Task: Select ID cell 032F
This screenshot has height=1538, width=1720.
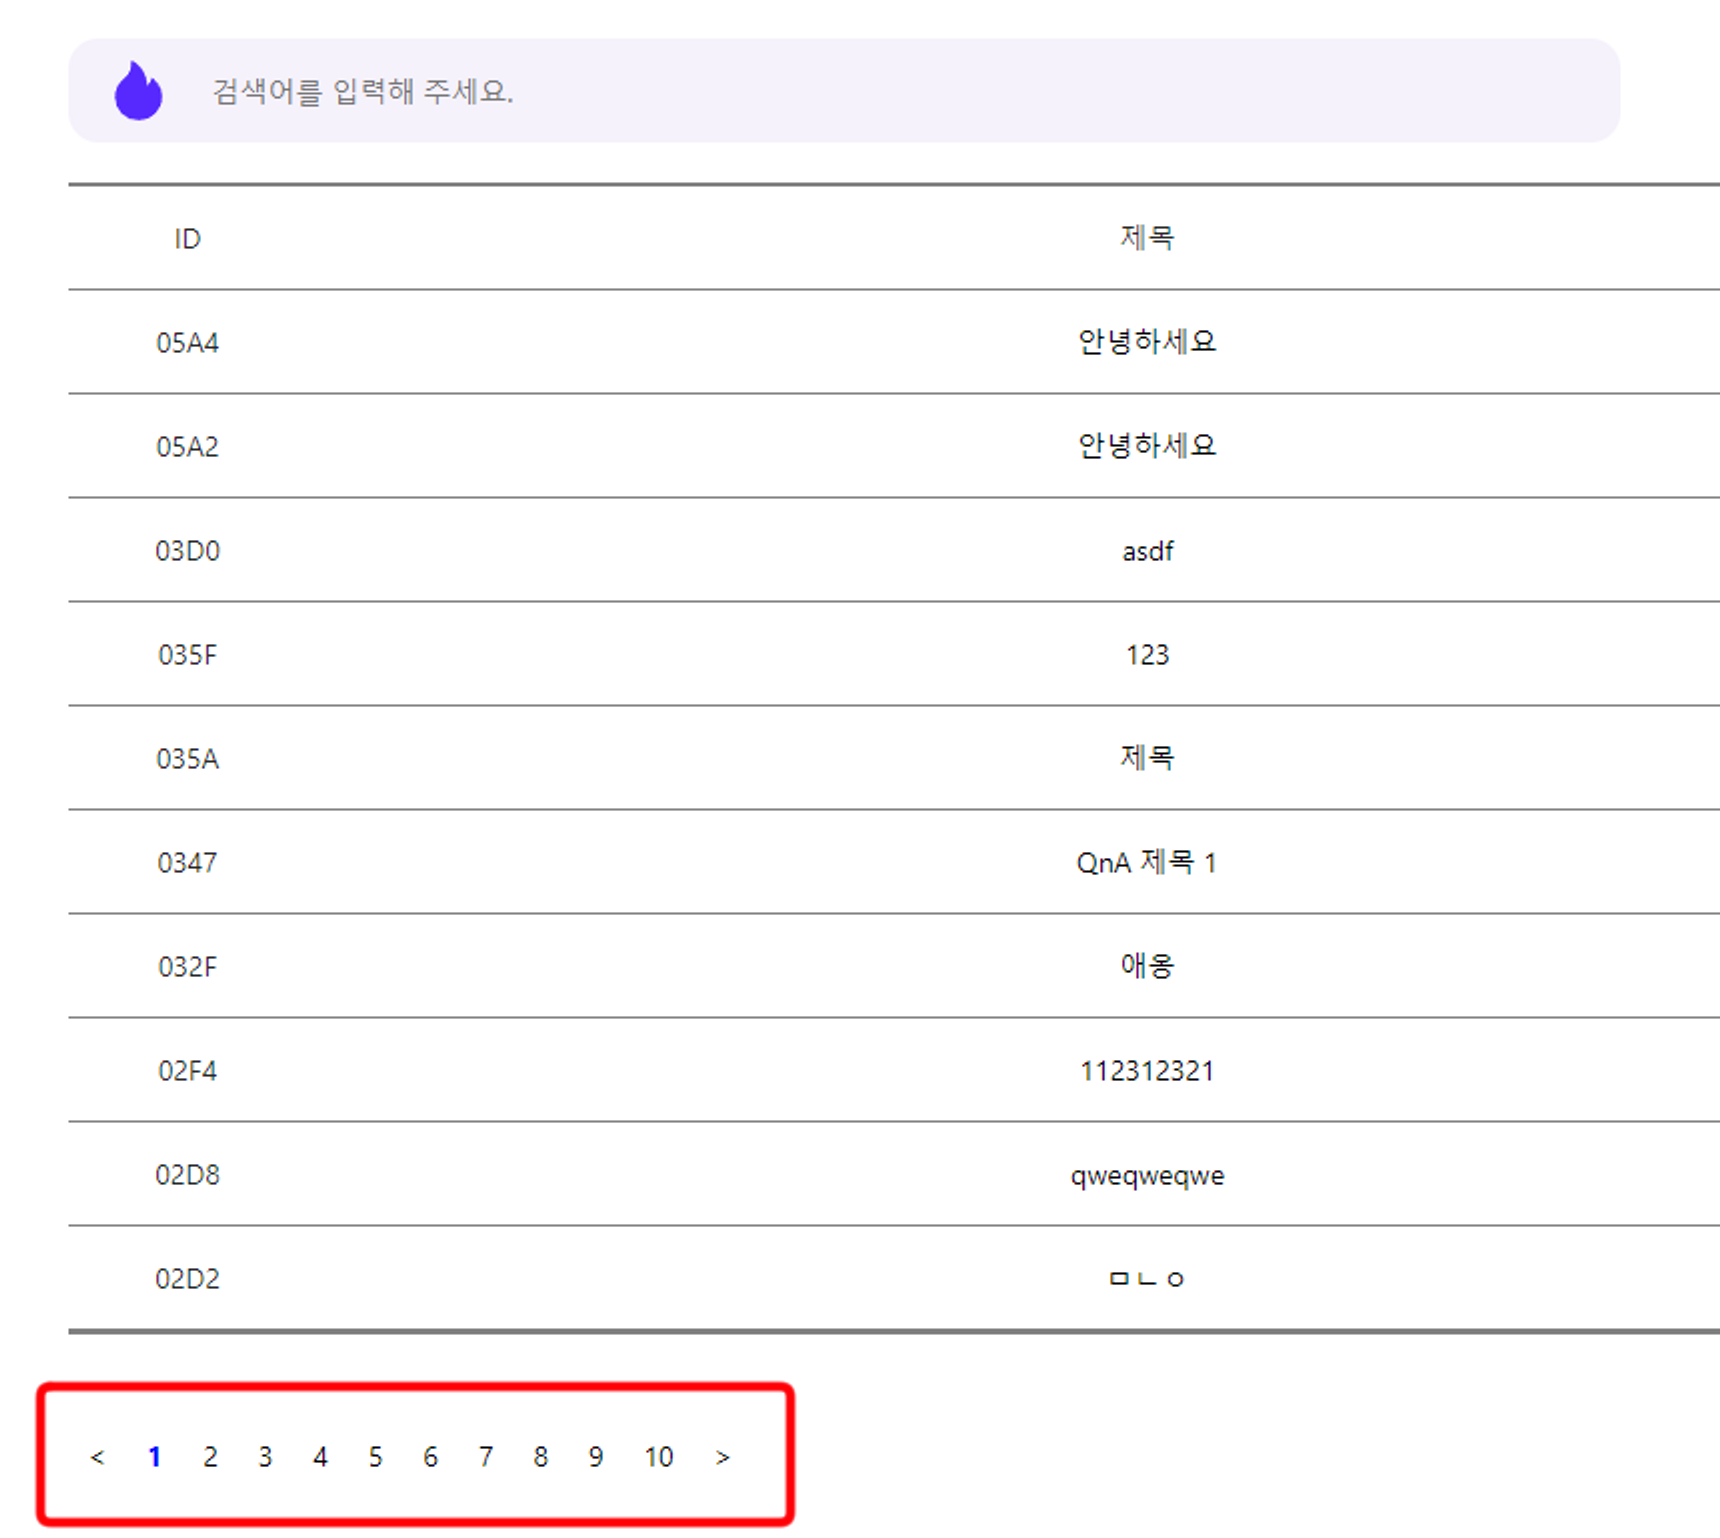Action: point(187,967)
